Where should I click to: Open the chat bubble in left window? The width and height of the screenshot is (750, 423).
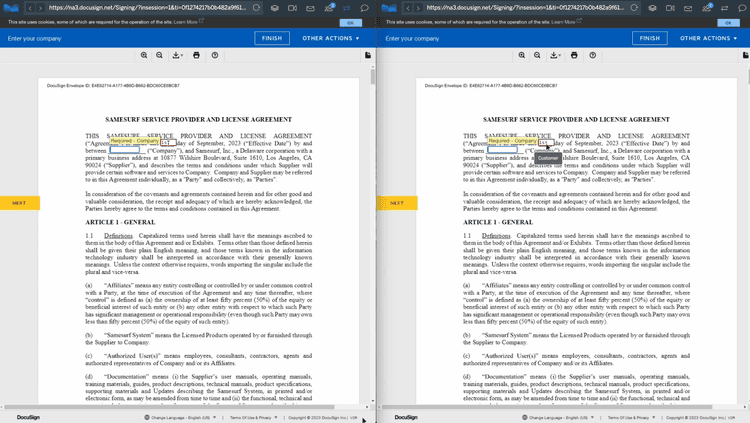364,8
